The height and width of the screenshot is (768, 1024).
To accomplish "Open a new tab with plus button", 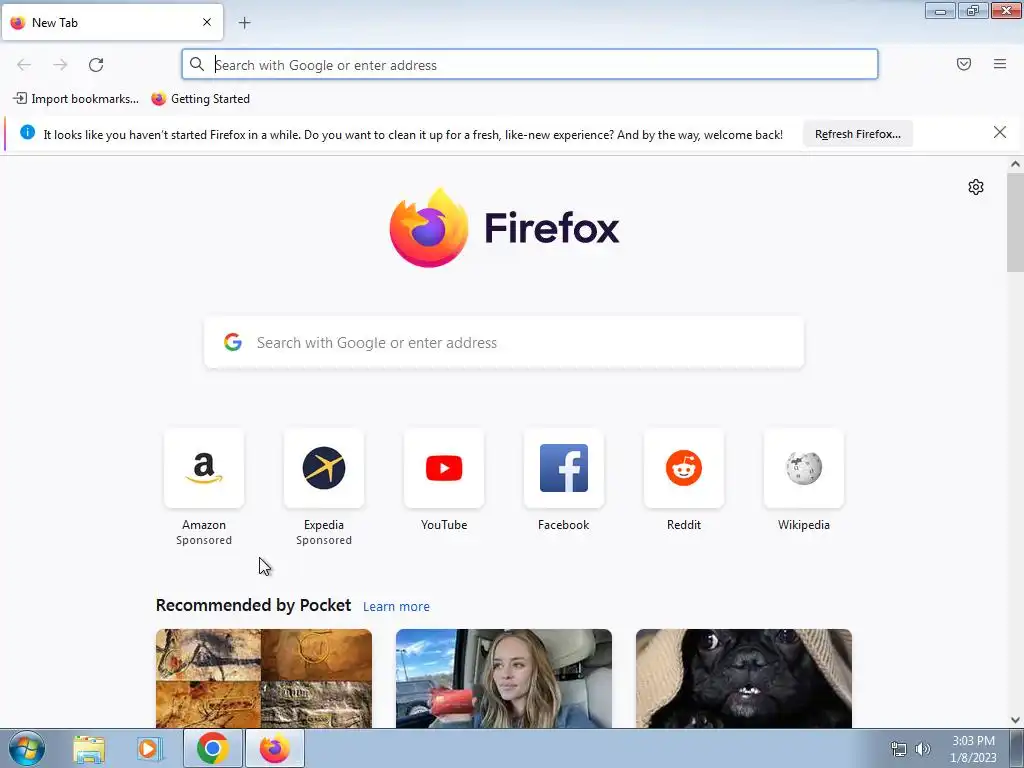I will pos(244,23).
